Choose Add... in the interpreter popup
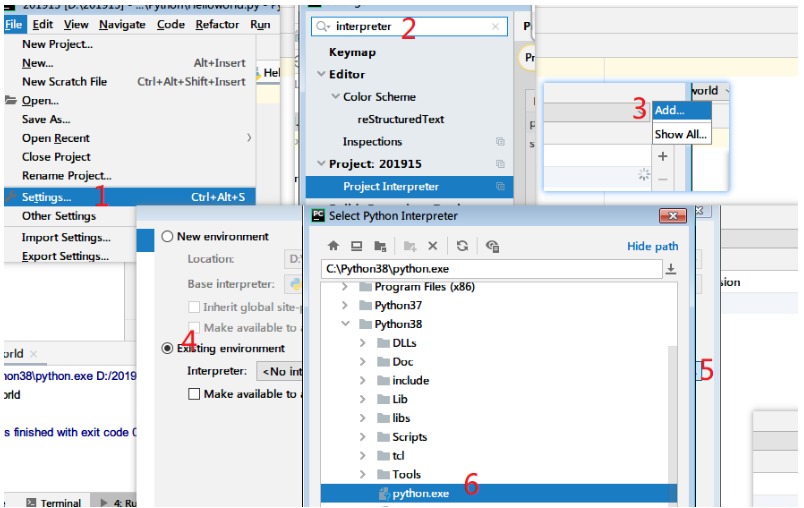Viewport: 804px width, 508px height. 681,110
